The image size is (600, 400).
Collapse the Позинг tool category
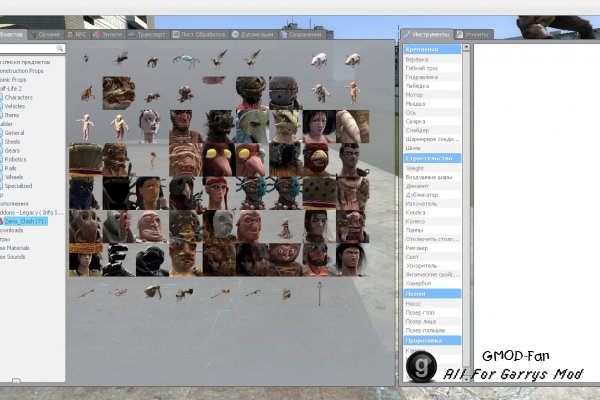coord(432,294)
